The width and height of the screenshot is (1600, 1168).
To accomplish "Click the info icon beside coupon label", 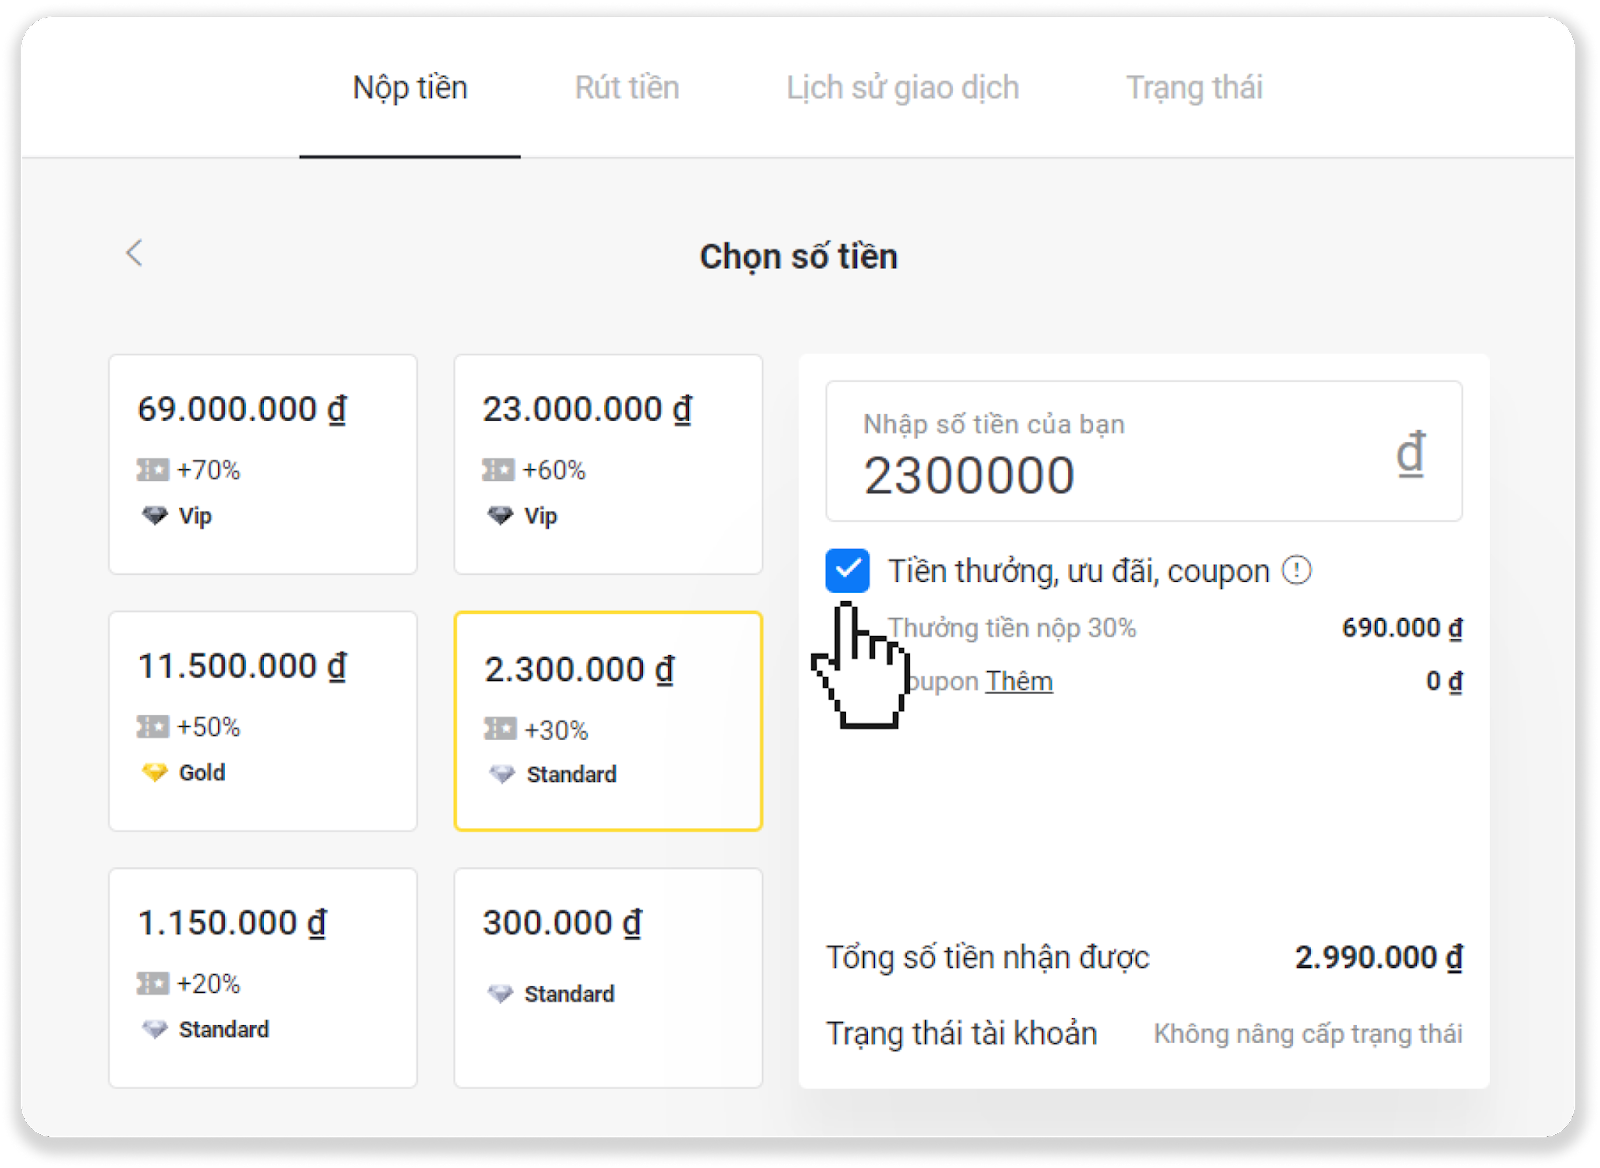I will (1296, 570).
